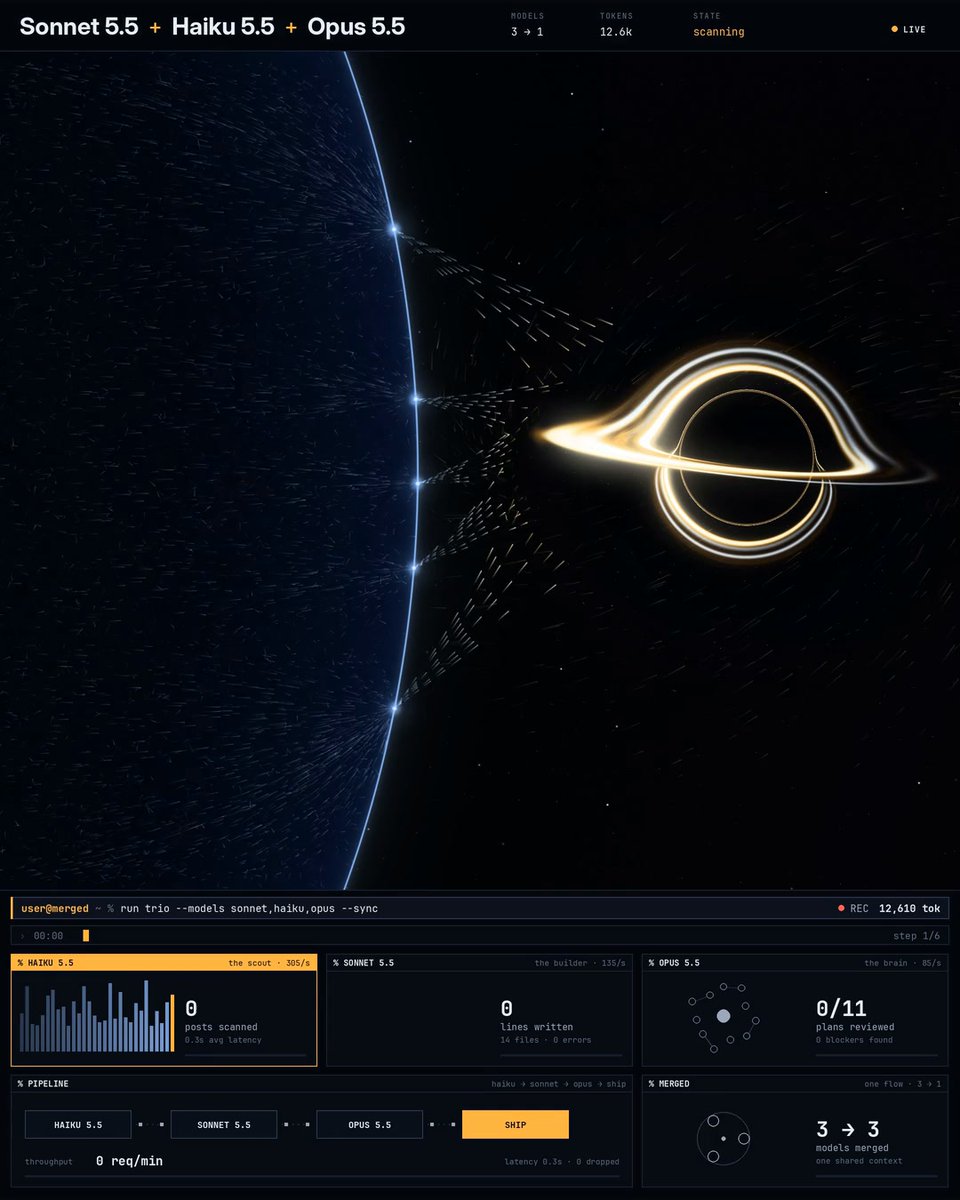This screenshot has height=1200, width=960.
Task: Click the play arrow beside 00:00
Action: tap(22, 936)
